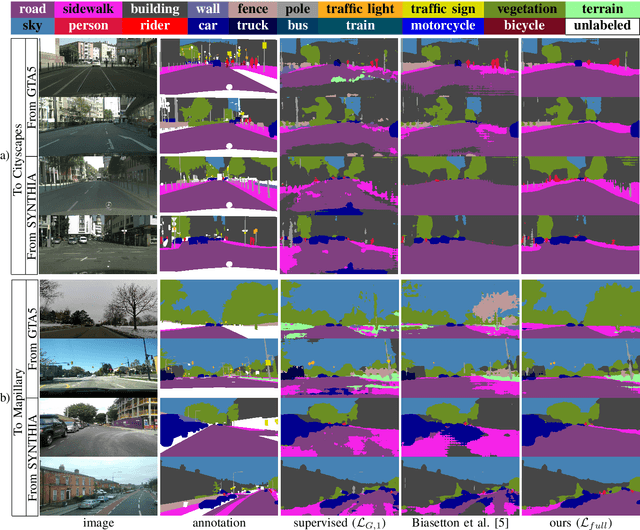Click the 'supervised (L_G,1)' column caption

pyautogui.click(x=340, y=523)
